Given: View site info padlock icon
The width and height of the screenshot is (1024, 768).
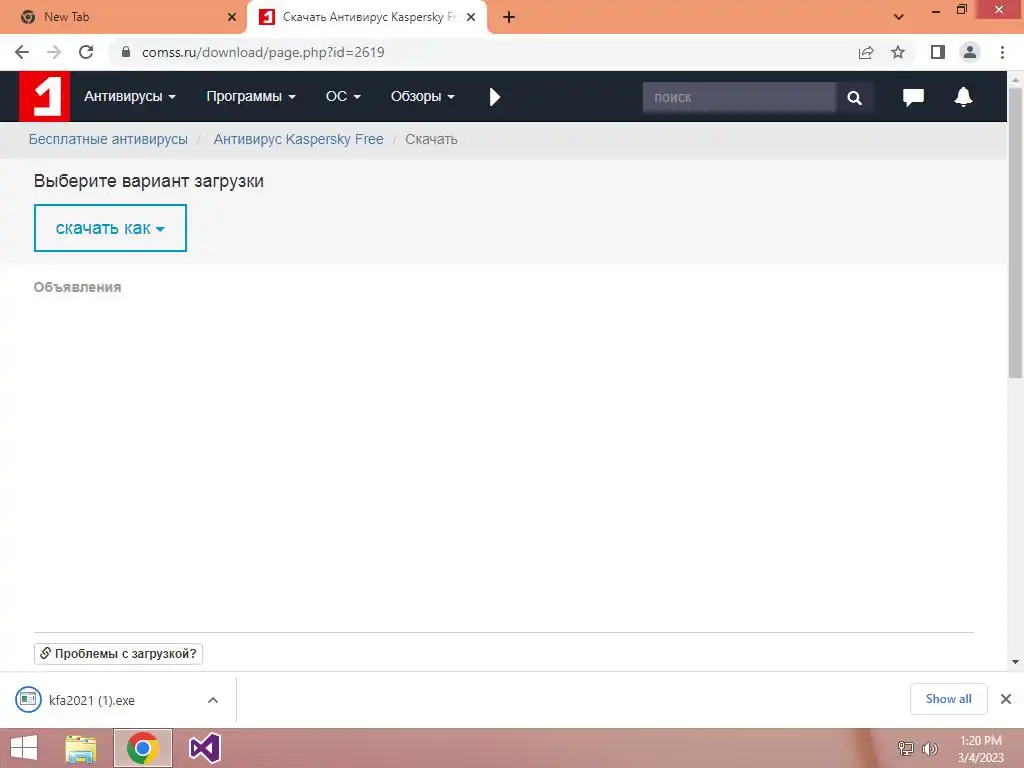Looking at the screenshot, I should [x=126, y=52].
